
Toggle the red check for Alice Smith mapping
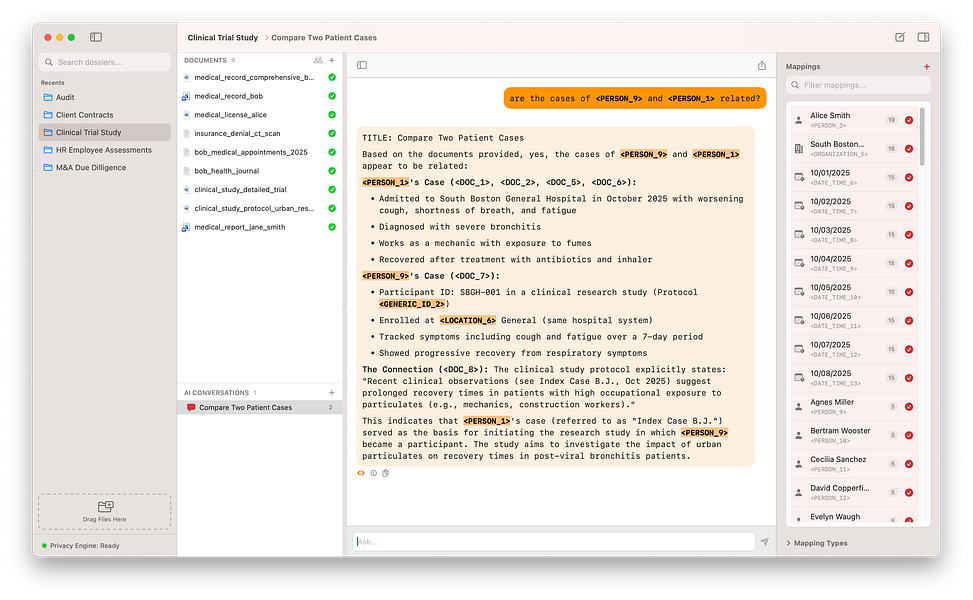click(x=908, y=120)
